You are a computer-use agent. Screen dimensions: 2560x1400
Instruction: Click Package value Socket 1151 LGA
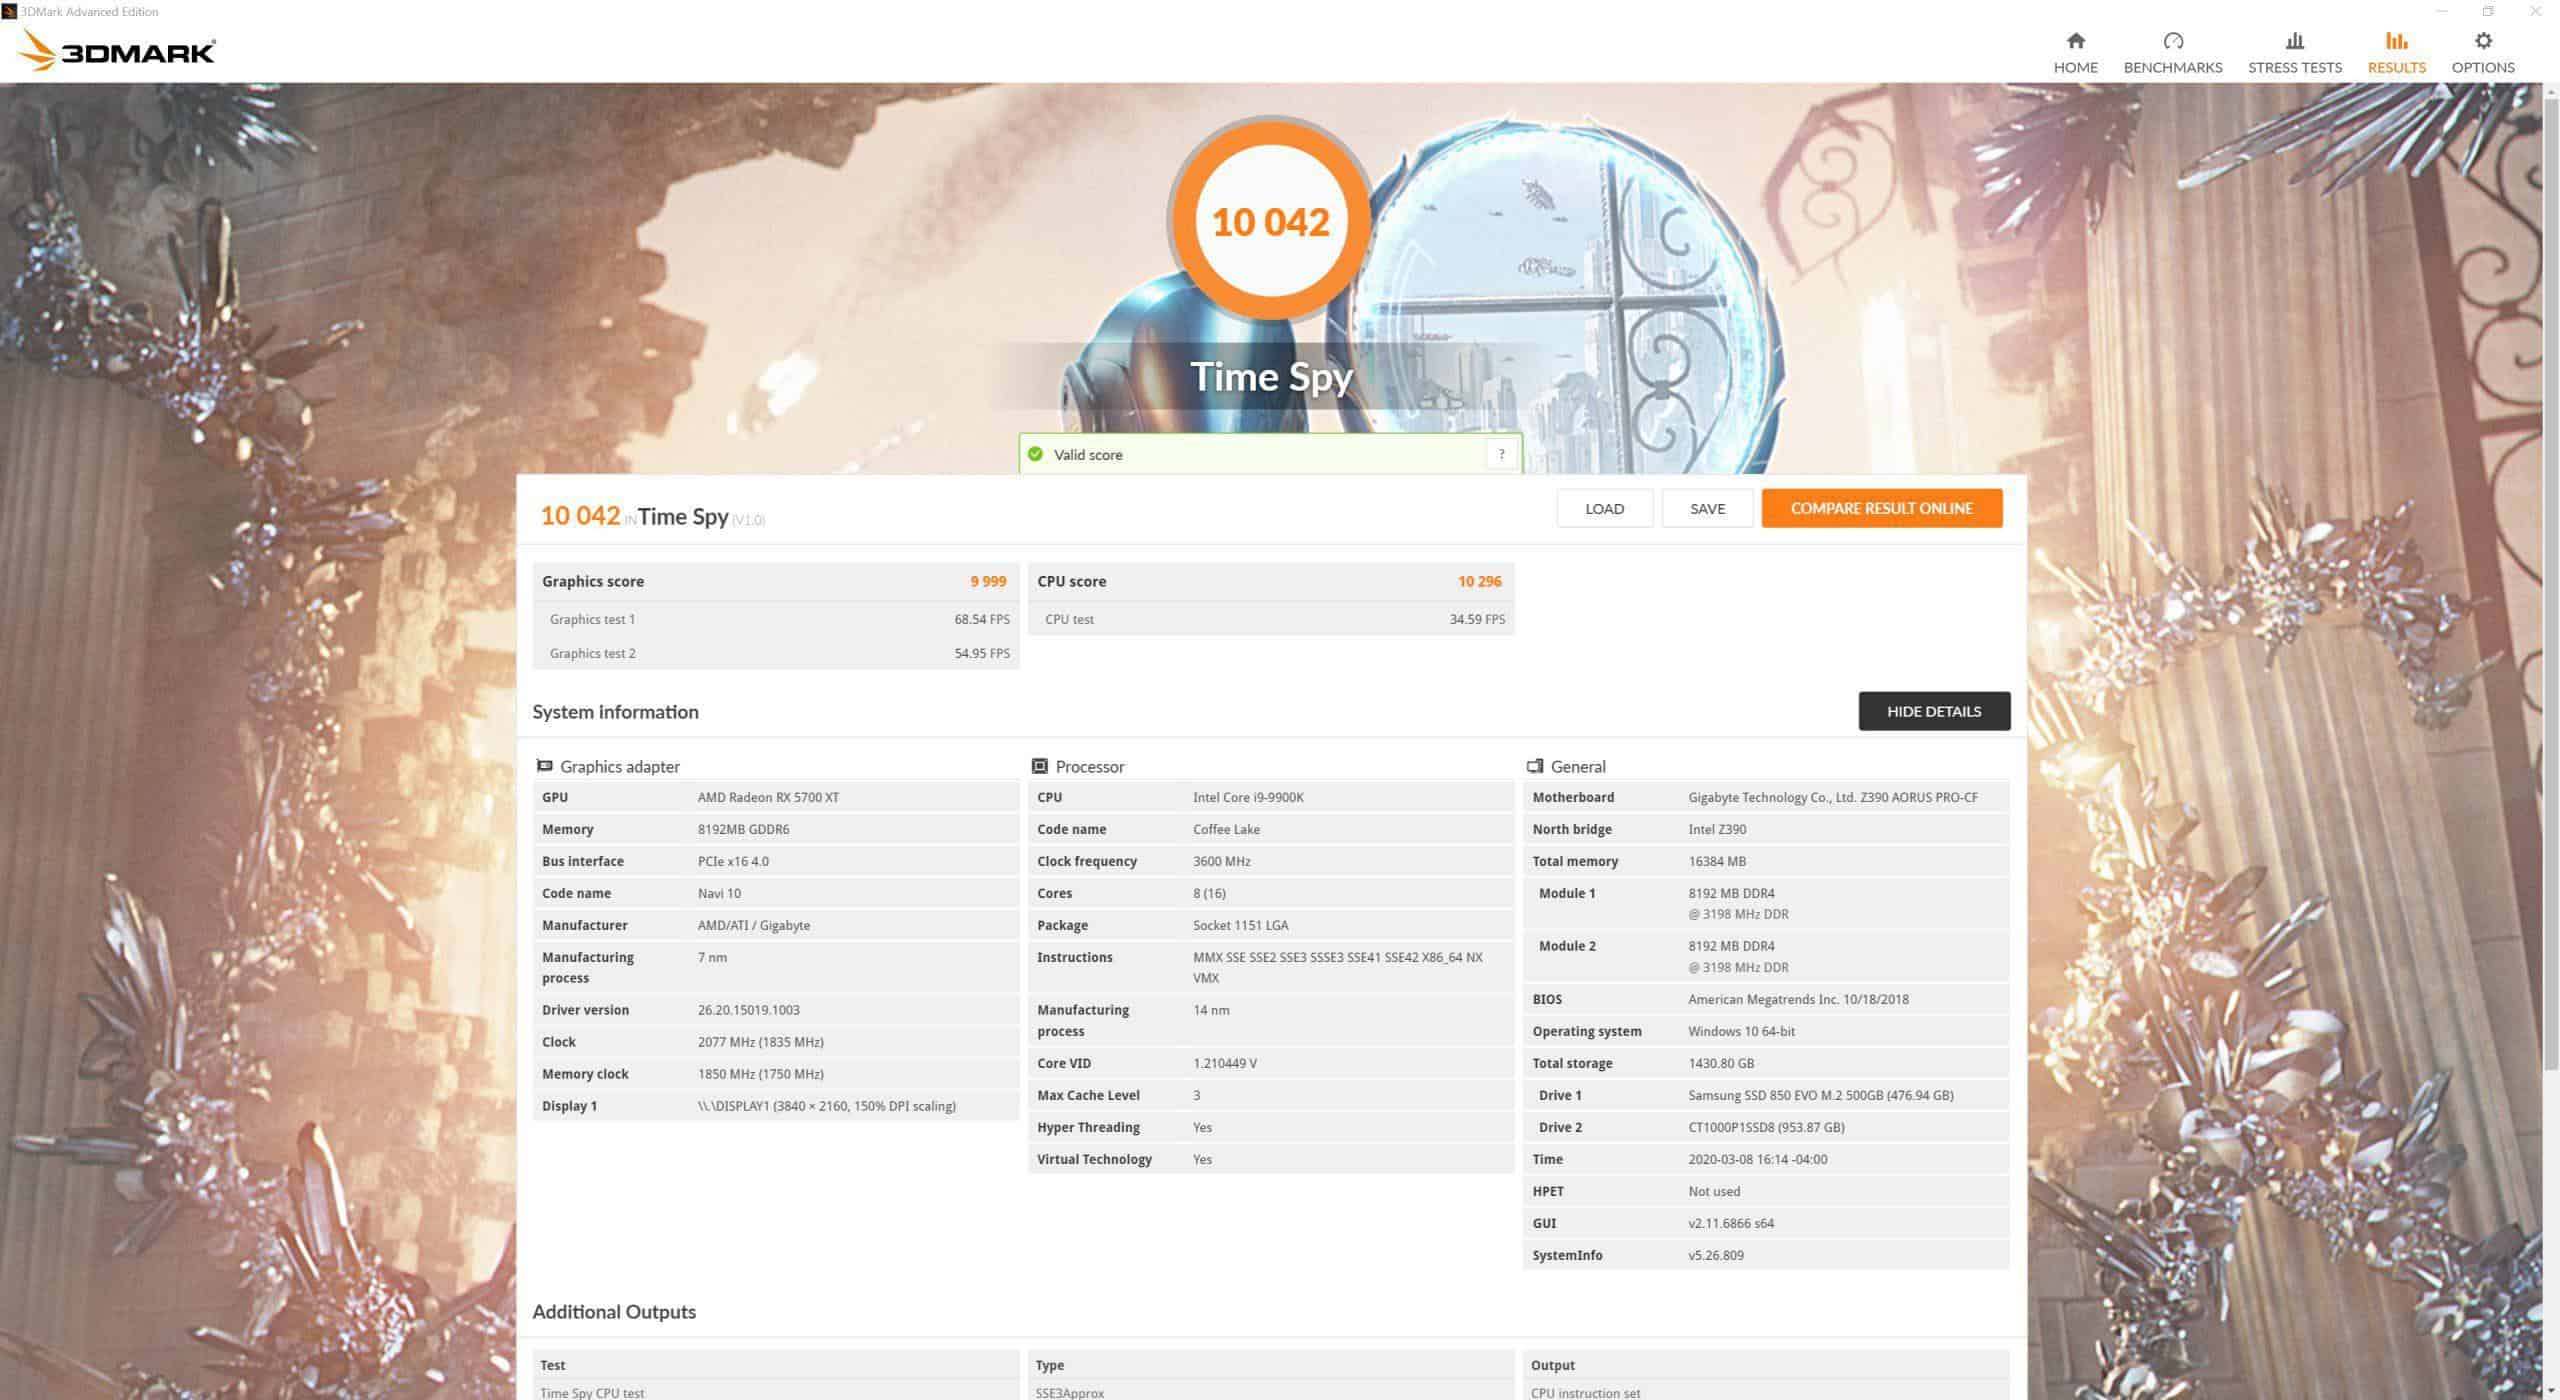tap(1241, 925)
